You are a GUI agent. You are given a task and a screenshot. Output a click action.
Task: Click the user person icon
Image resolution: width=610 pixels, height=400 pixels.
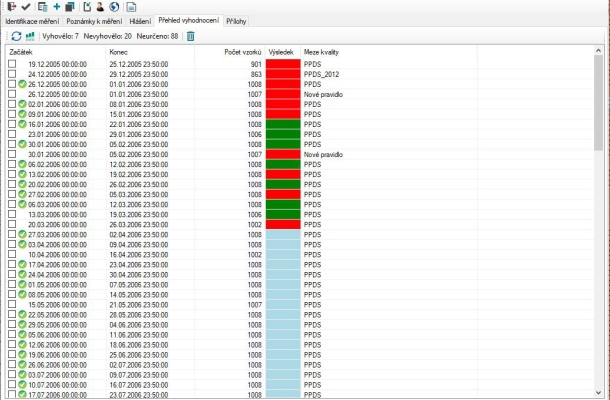click(x=101, y=6)
